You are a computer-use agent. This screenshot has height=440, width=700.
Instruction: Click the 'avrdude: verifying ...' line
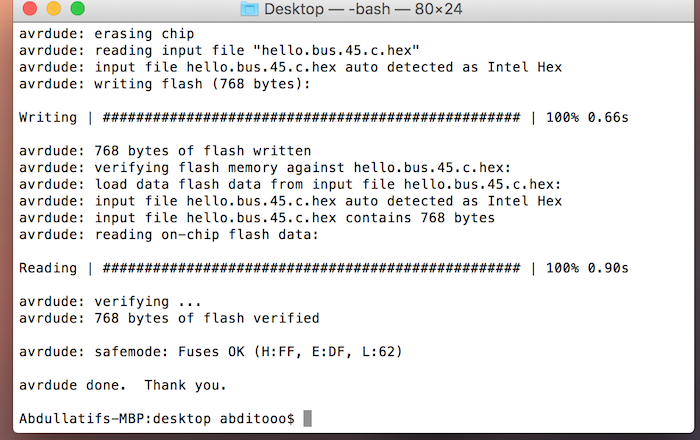[x=110, y=302]
